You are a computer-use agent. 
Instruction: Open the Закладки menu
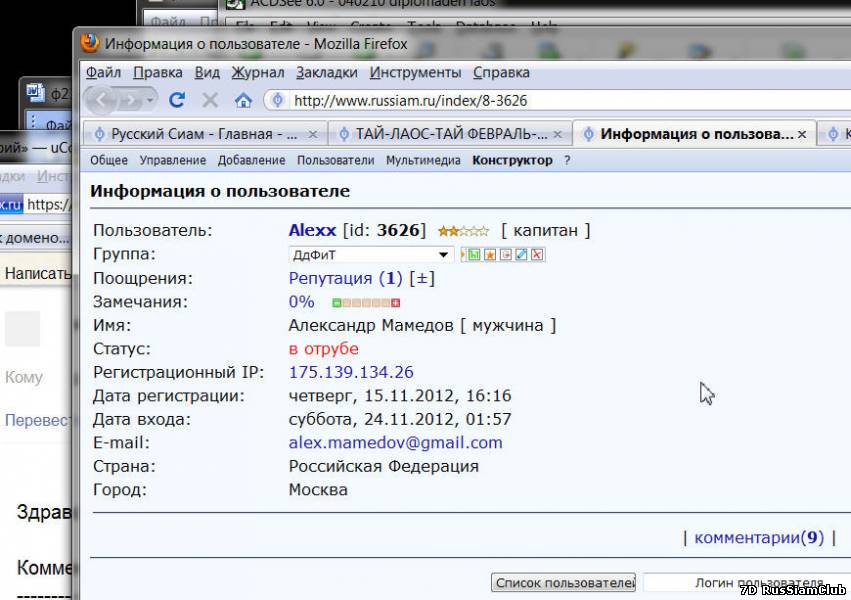tap(327, 72)
